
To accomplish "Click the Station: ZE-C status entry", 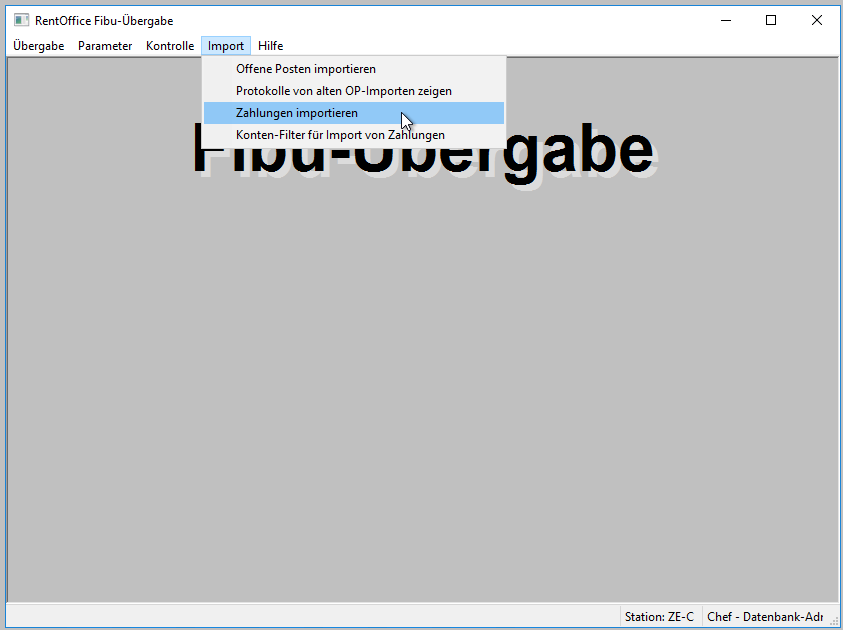I will (x=660, y=617).
